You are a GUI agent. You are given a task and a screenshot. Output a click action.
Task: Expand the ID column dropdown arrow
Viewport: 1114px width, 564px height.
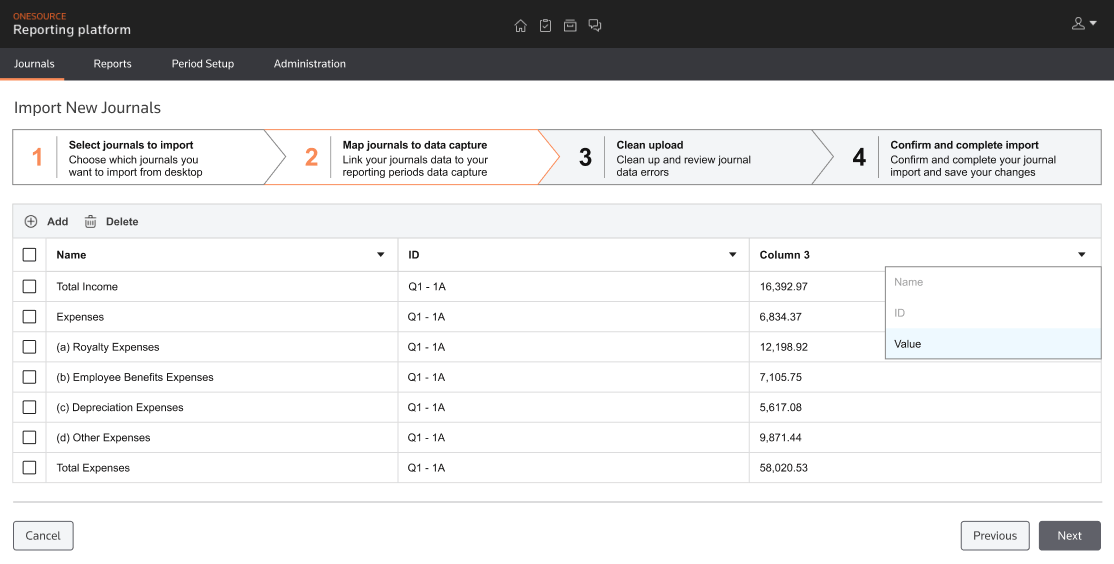[x=732, y=255]
